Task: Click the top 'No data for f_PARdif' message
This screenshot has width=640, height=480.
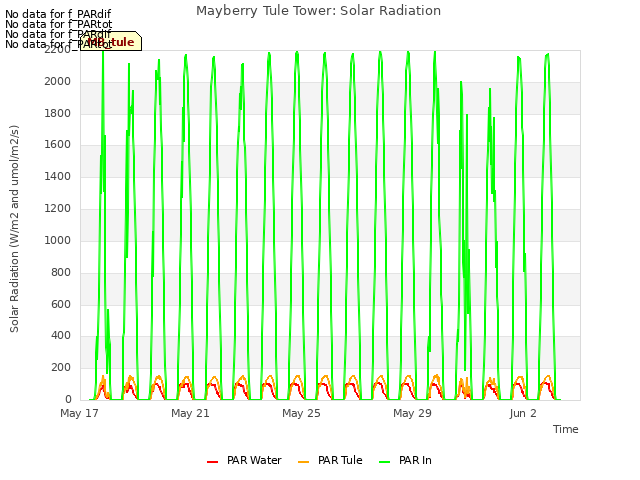Action: coord(58,15)
